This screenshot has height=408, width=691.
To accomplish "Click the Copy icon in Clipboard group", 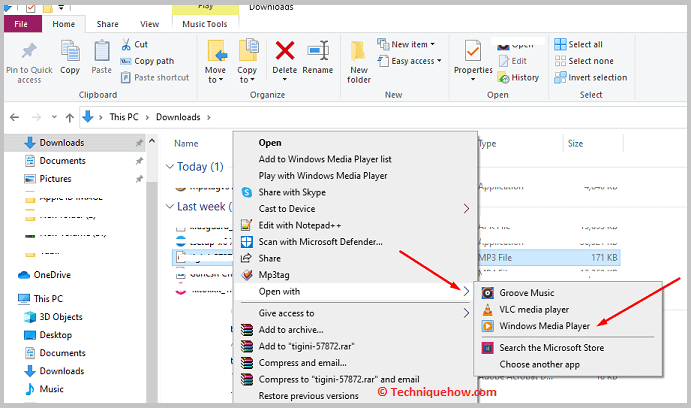I will tap(70, 51).
